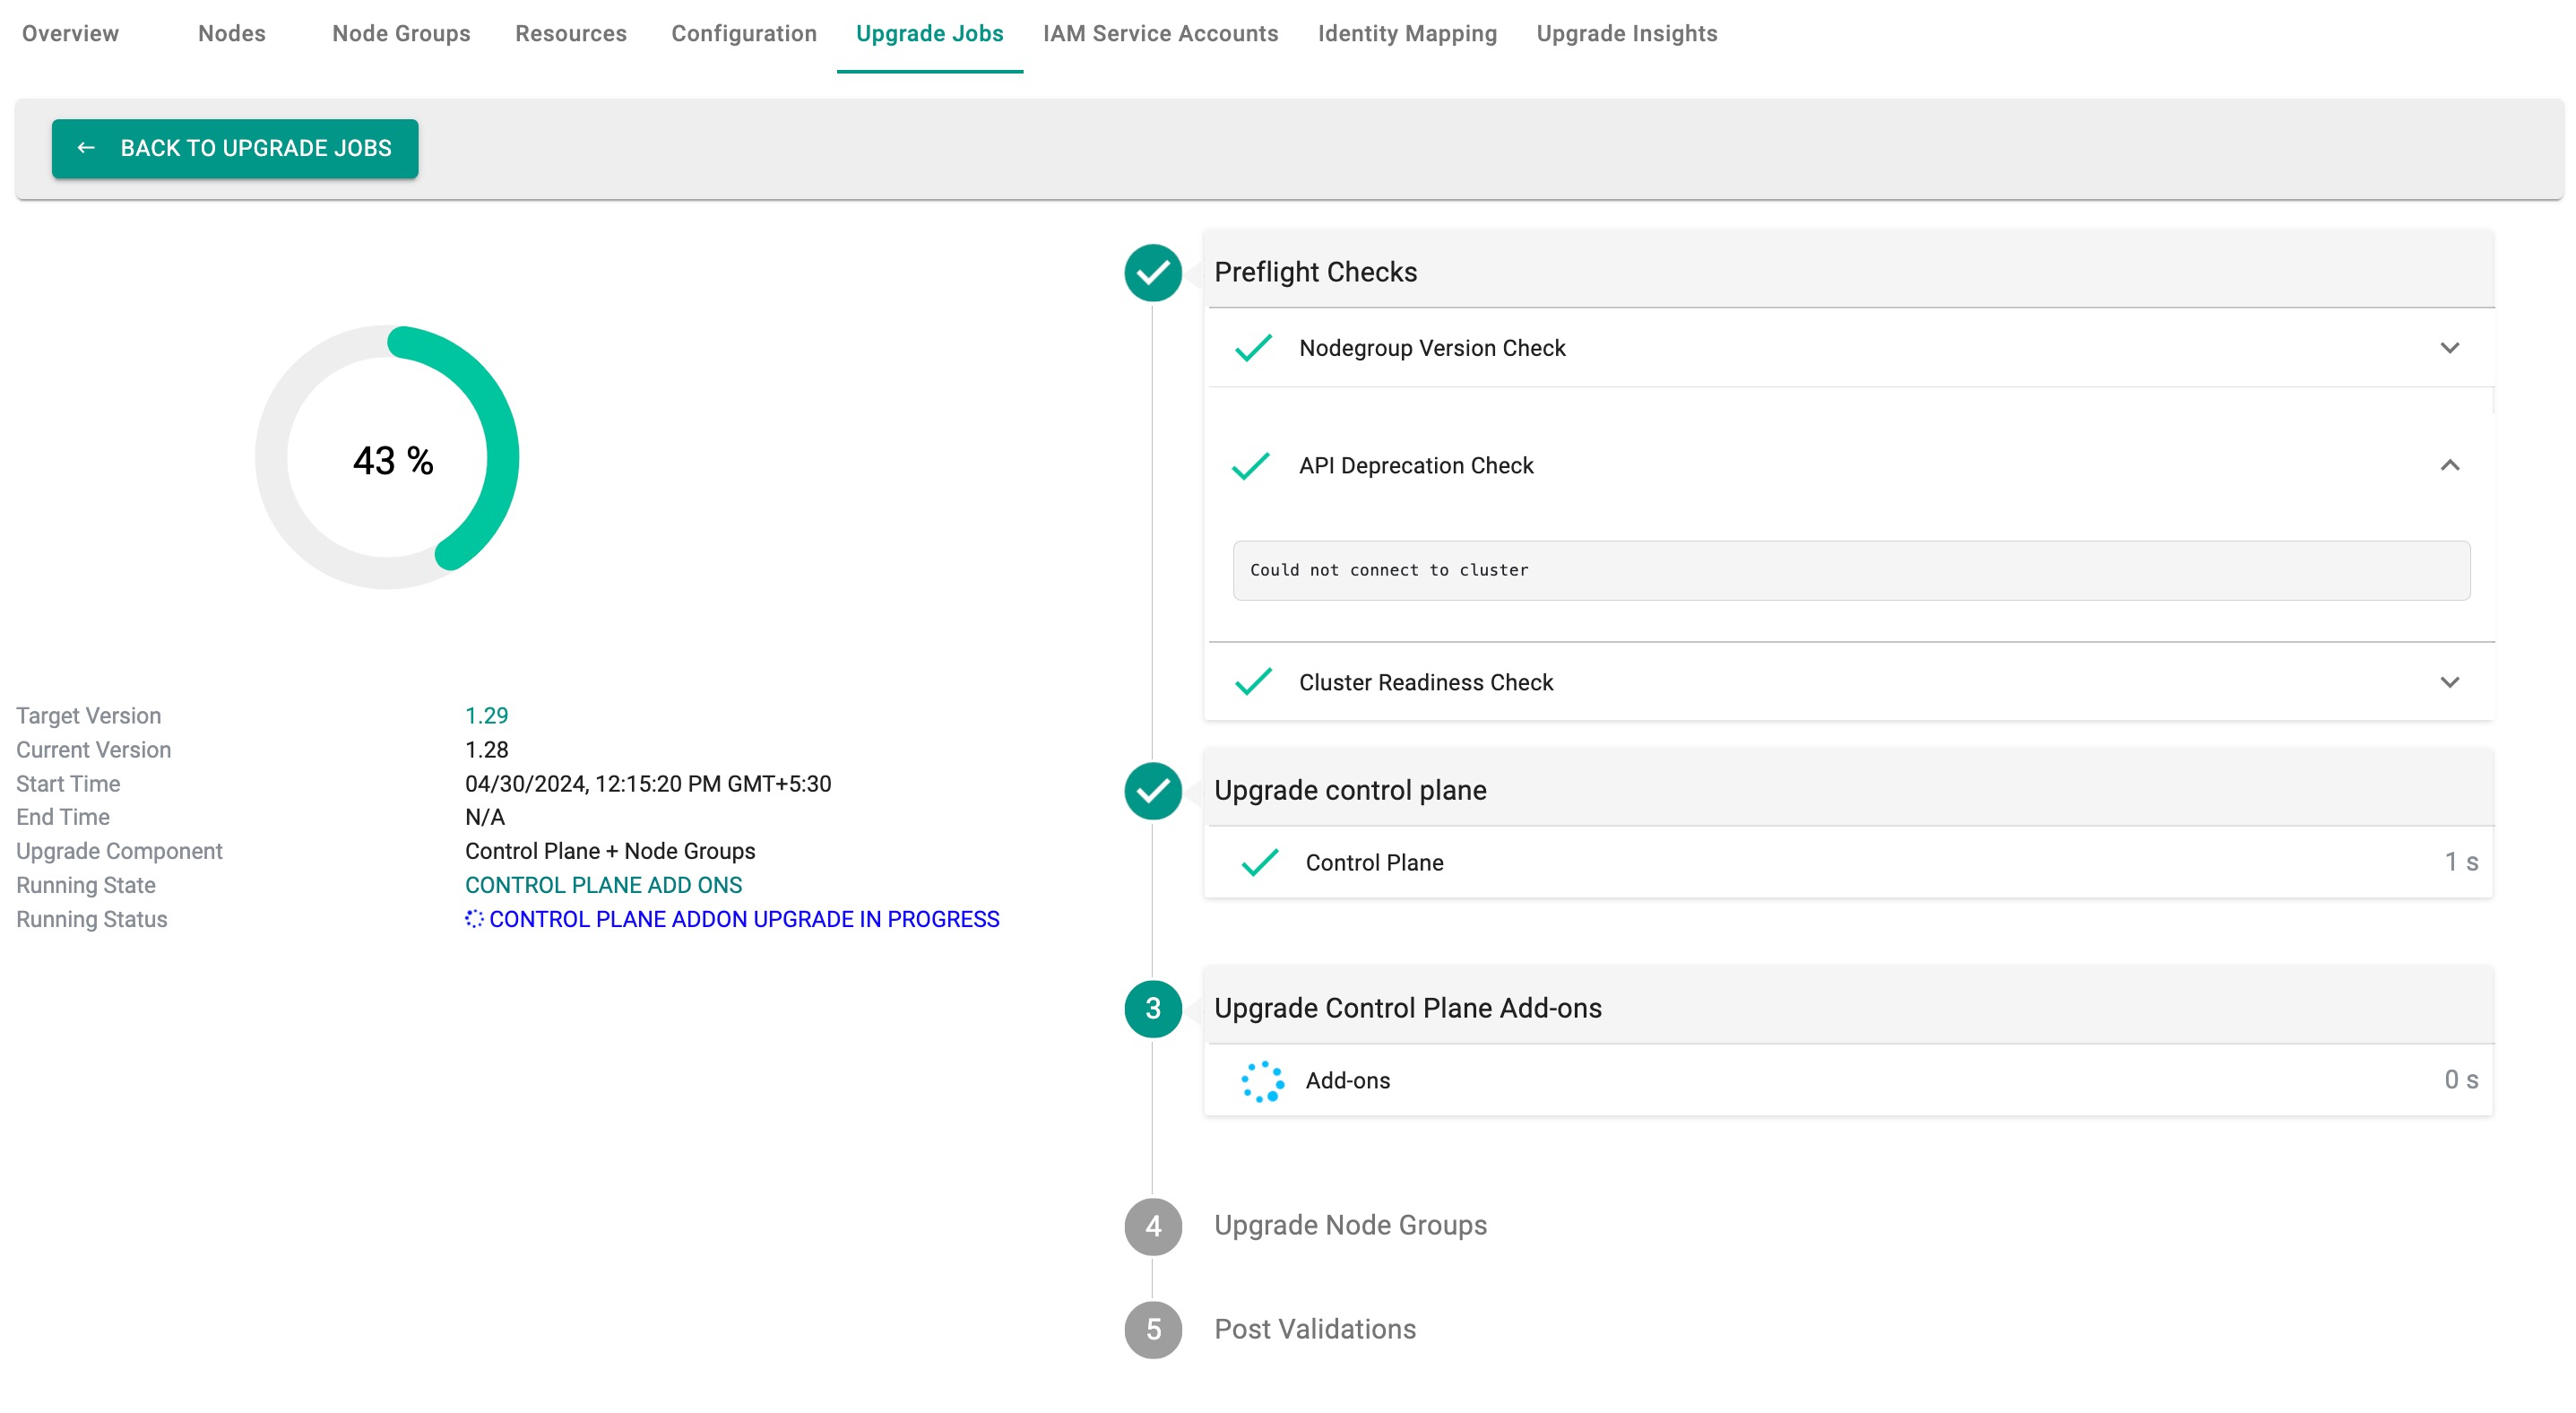The height and width of the screenshot is (1413, 2576).
Task: Expand Nodegroup Version Check chevron
Action: (x=2449, y=348)
